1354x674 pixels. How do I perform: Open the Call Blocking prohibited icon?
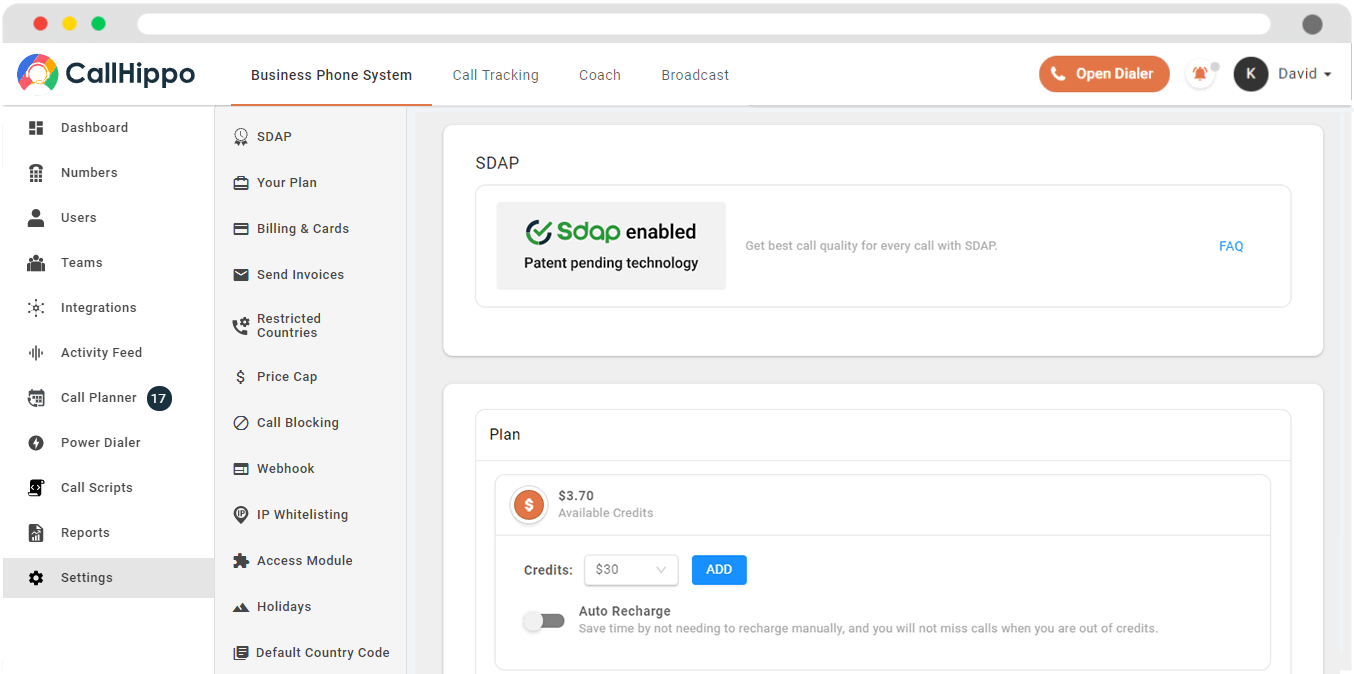[x=241, y=423]
